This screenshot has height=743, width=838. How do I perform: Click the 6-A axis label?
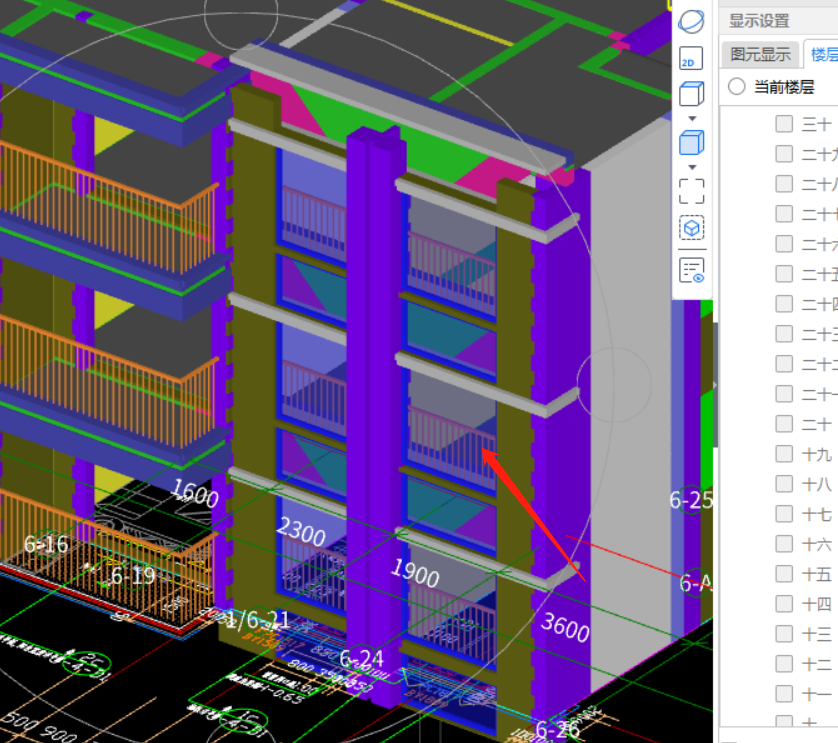pos(695,583)
